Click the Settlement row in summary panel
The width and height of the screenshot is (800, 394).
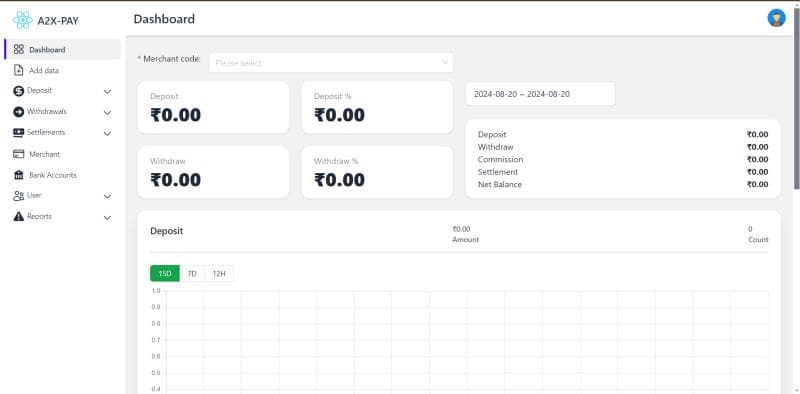pyautogui.click(x=623, y=172)
